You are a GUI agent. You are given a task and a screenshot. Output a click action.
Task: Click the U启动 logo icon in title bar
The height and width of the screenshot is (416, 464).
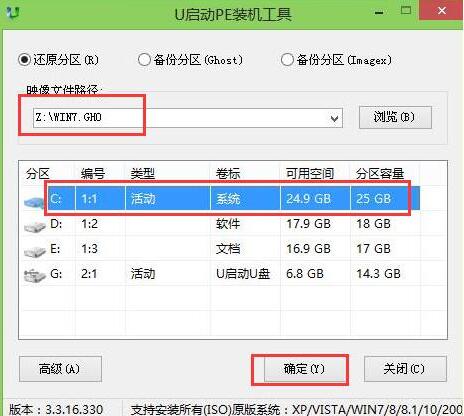coord(13,13)
